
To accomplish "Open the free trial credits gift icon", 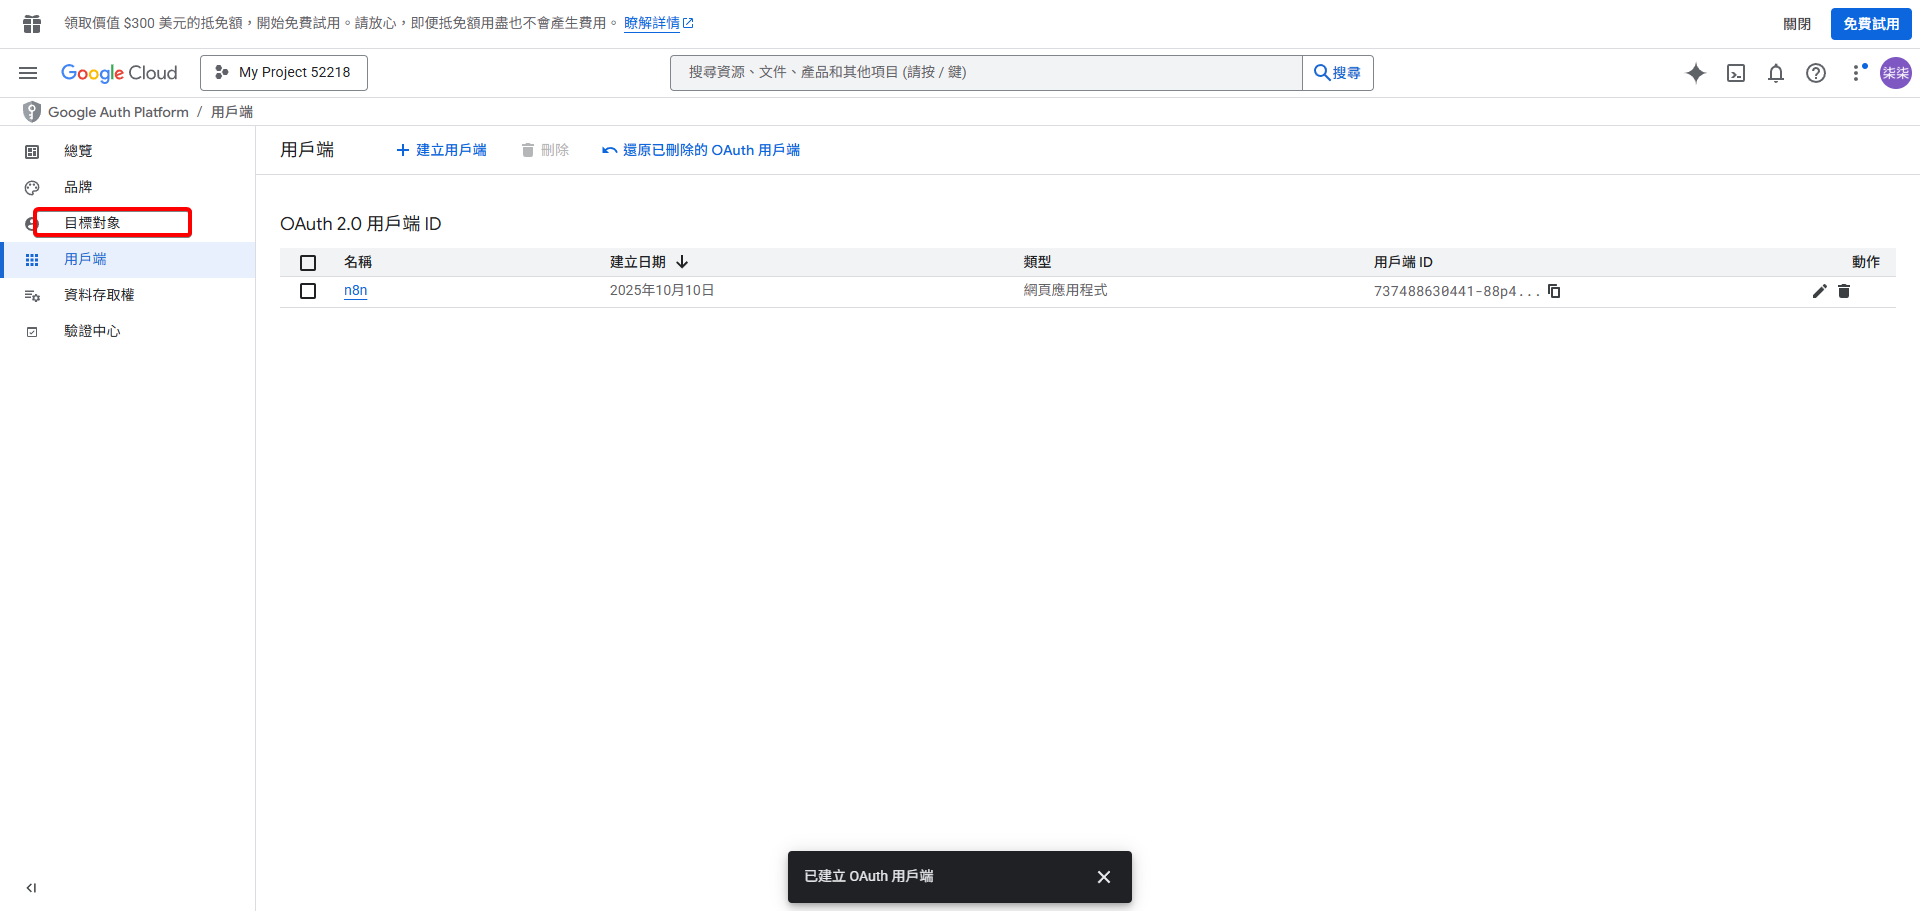I will (30, 22).
